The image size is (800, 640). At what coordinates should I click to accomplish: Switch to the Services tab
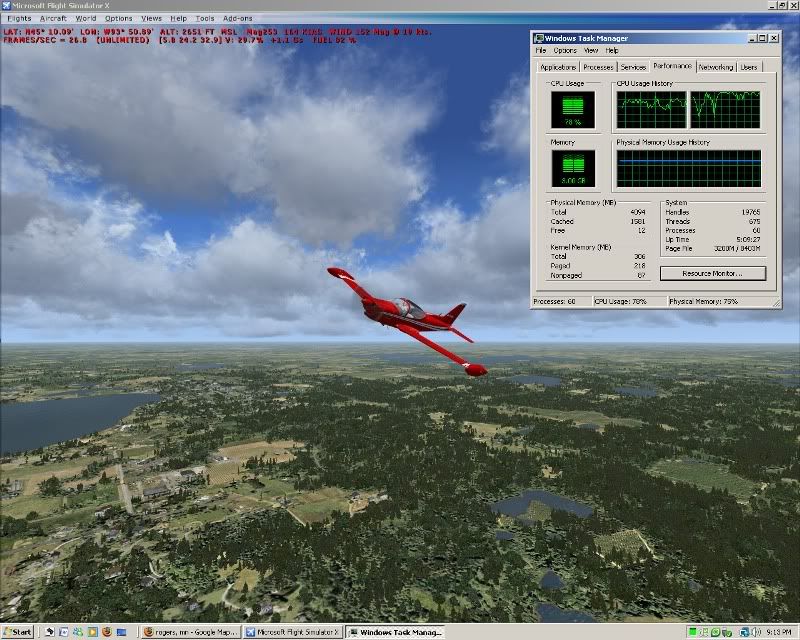(x=633, y=67)
